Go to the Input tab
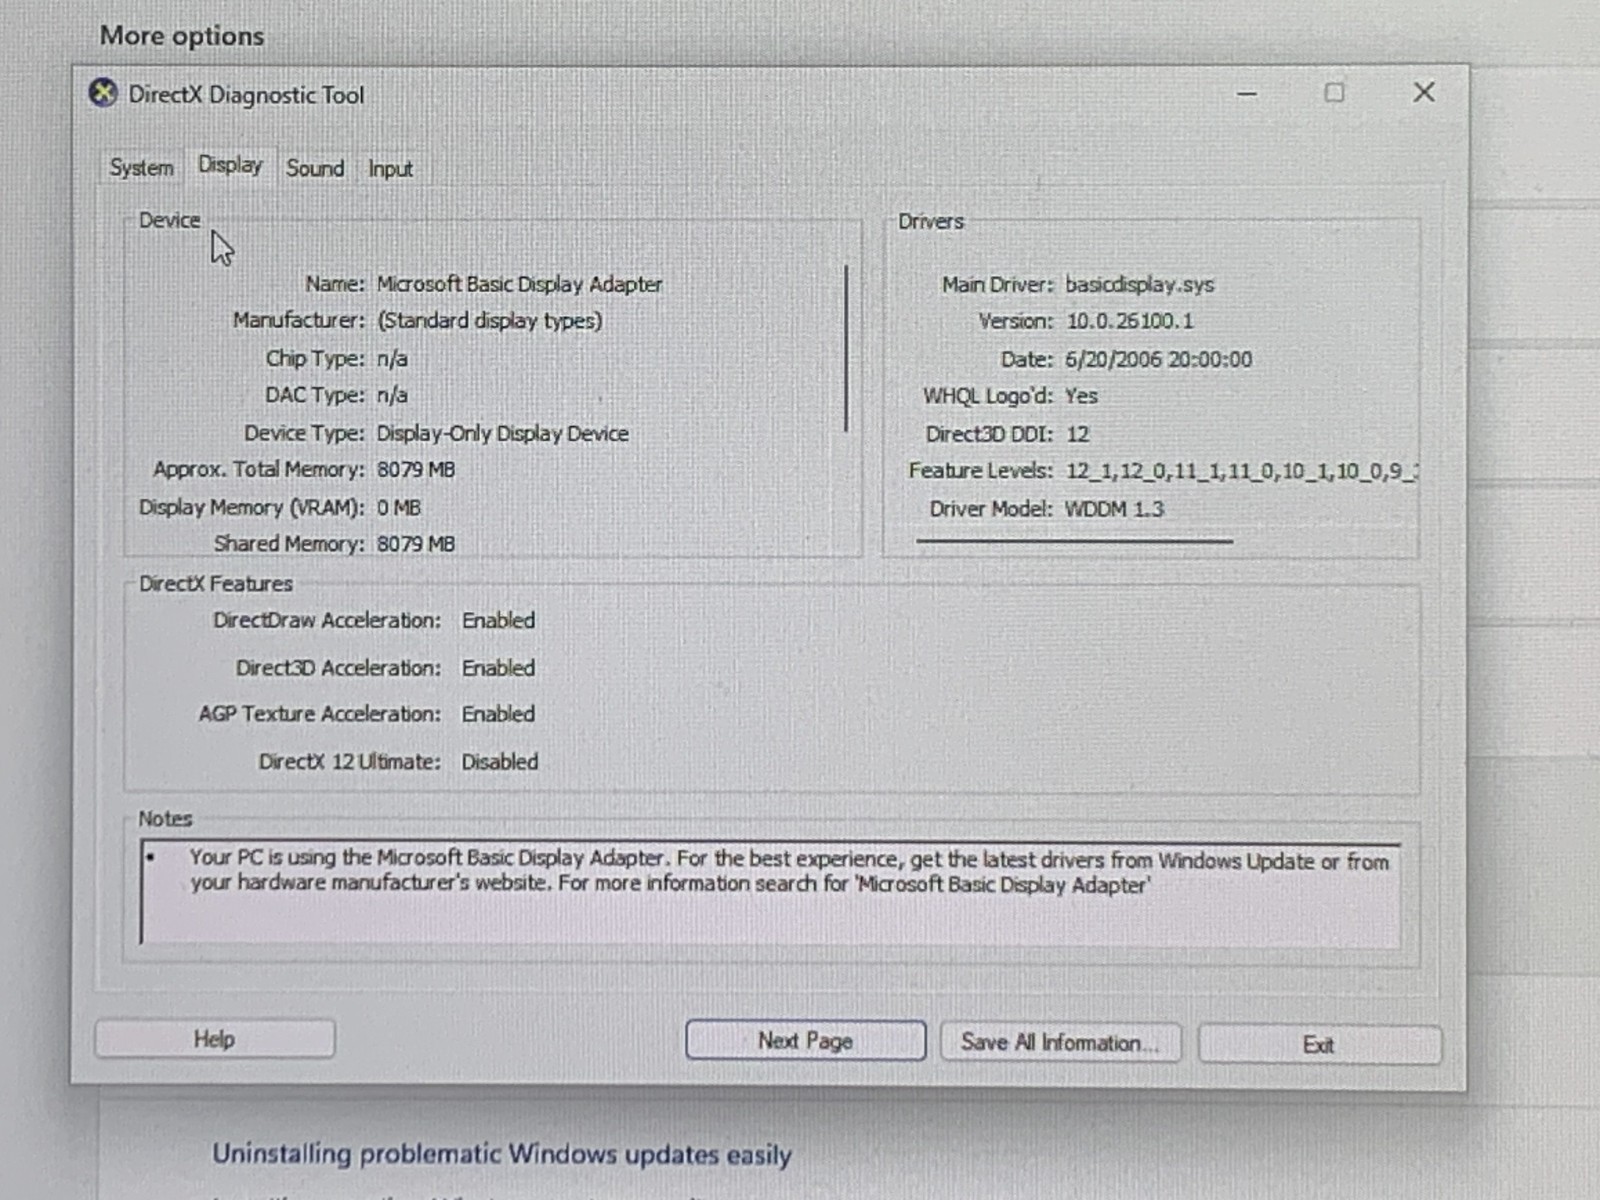Viewport: 1600px width, 1200px height. pyautogui.click(x=390, y=169)
